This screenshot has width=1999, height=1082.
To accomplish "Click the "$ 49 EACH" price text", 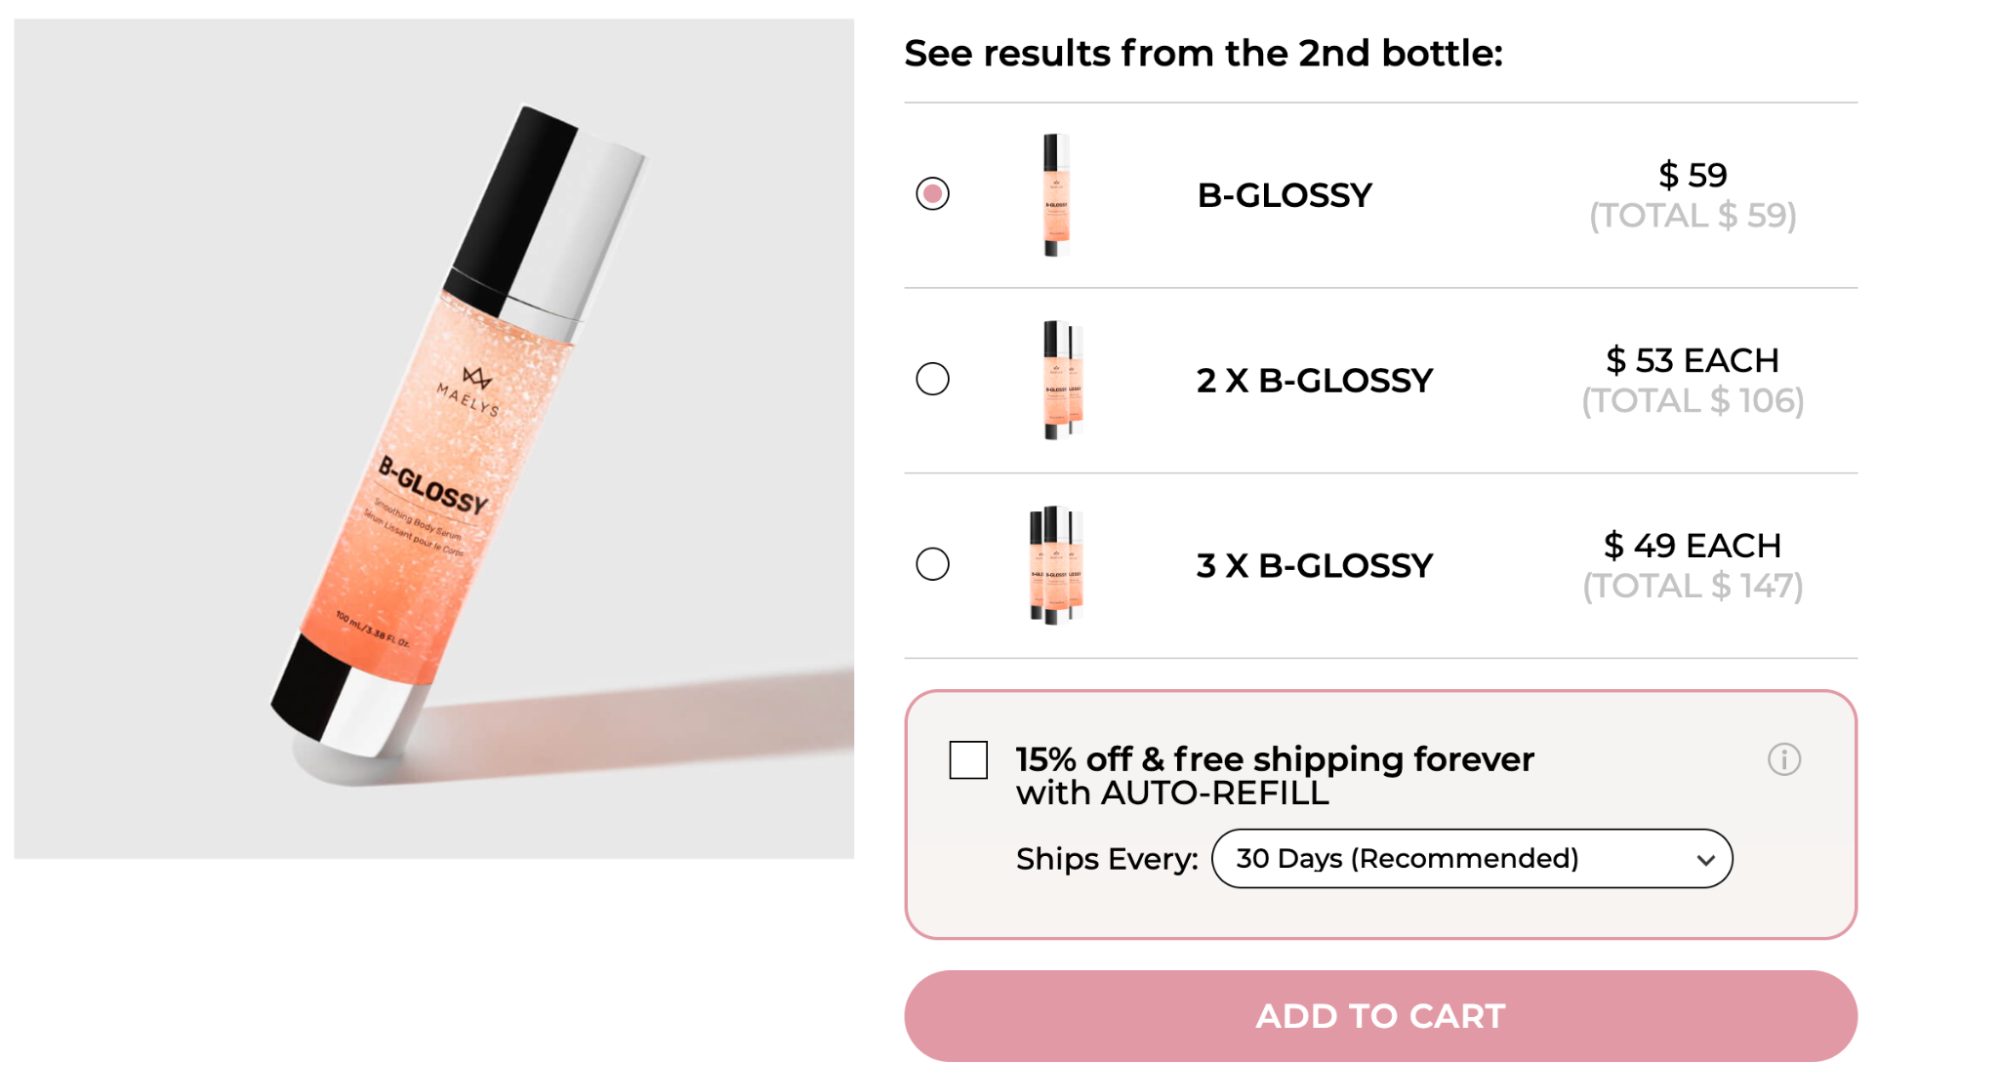I will tap(1692, 545).
